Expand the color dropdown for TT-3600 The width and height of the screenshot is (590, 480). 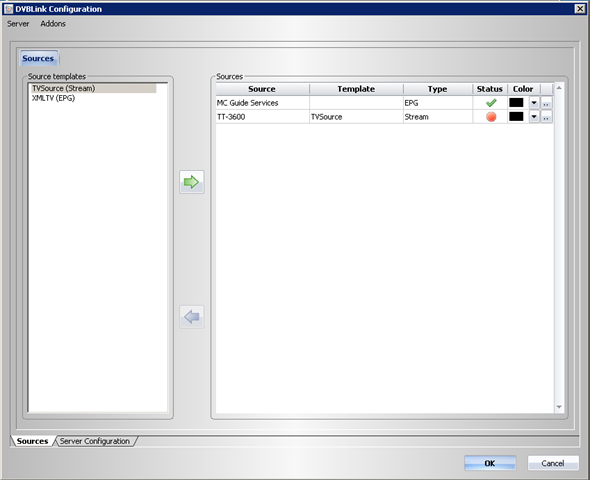[x=534, y=117]
